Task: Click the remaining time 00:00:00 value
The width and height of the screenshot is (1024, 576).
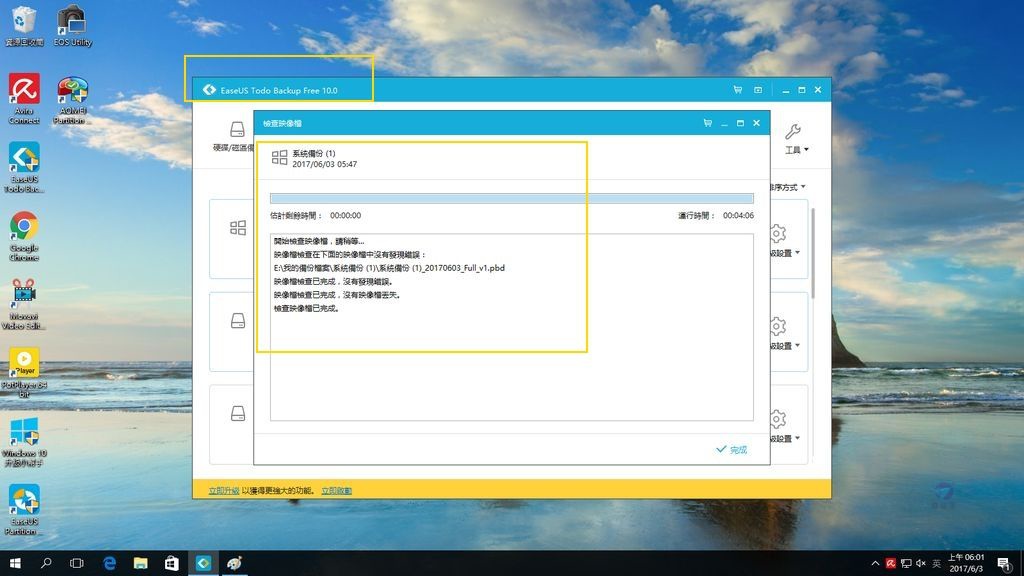Action: coord(345,216)
